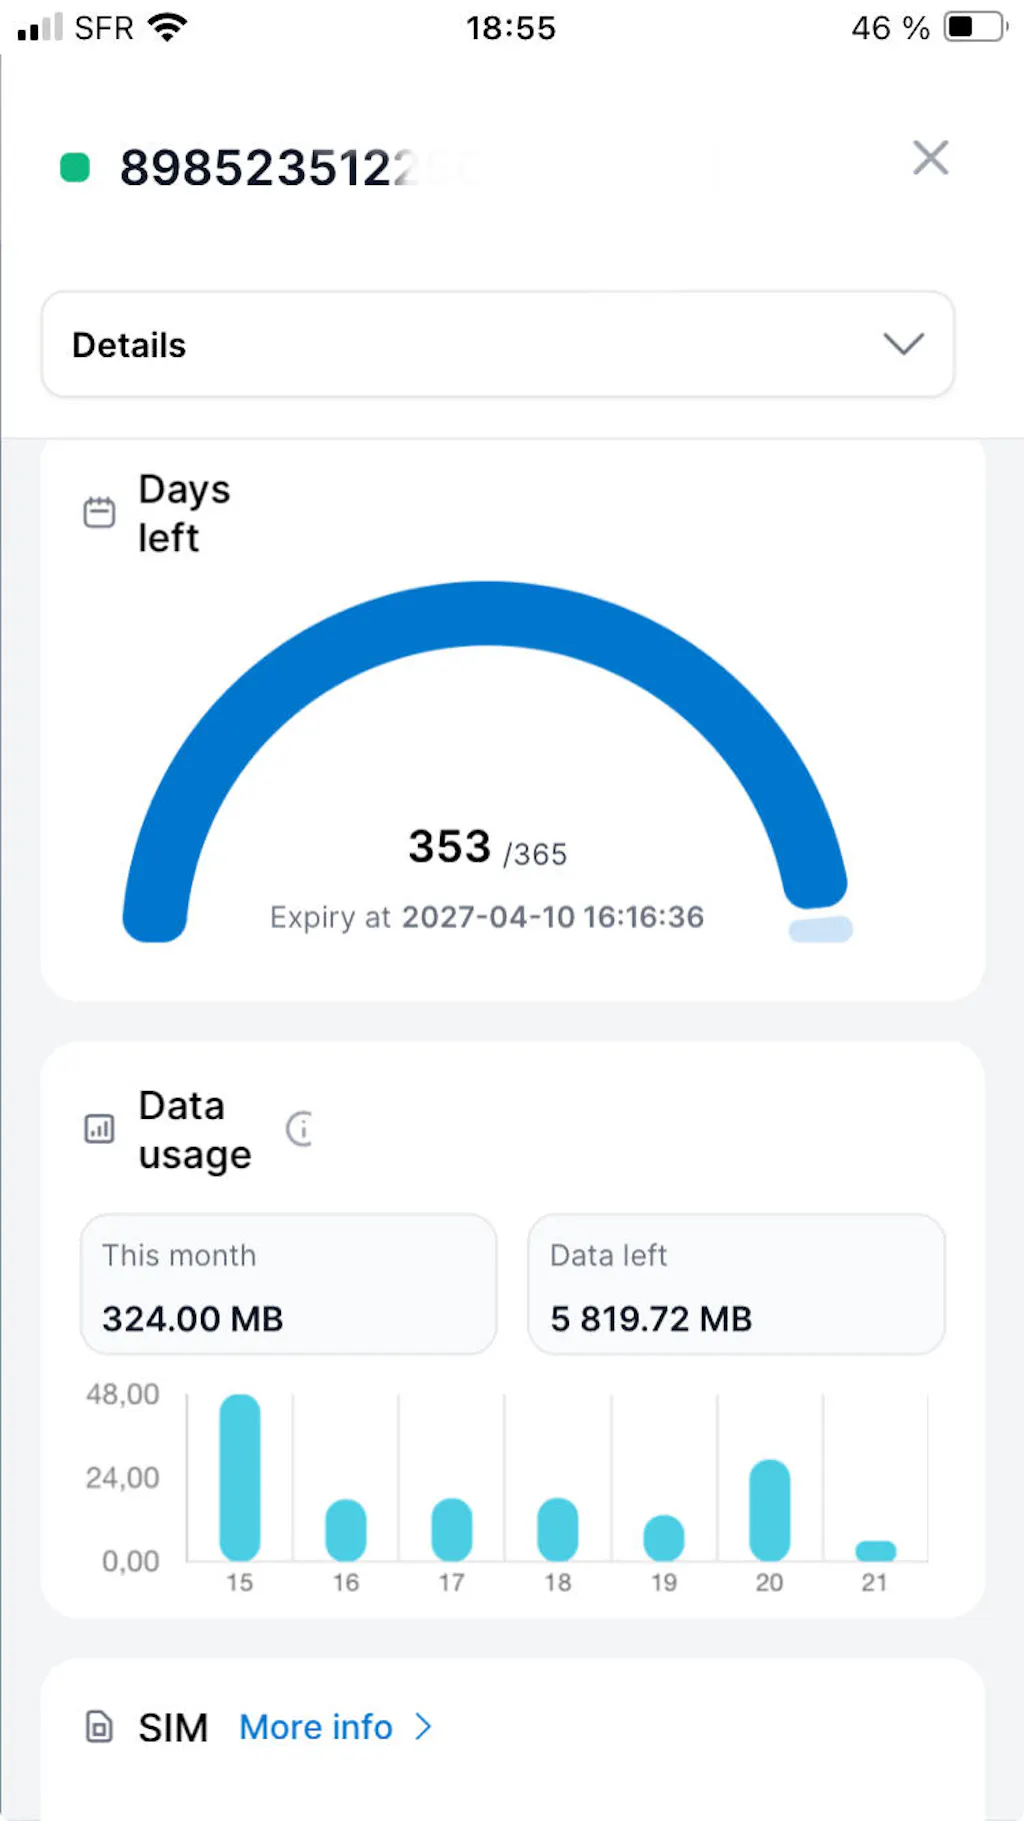Tap the SIM ICCID number heading
This screenshot has height=1821, width=1024.
pyautogui.click(x=268, y=167)
